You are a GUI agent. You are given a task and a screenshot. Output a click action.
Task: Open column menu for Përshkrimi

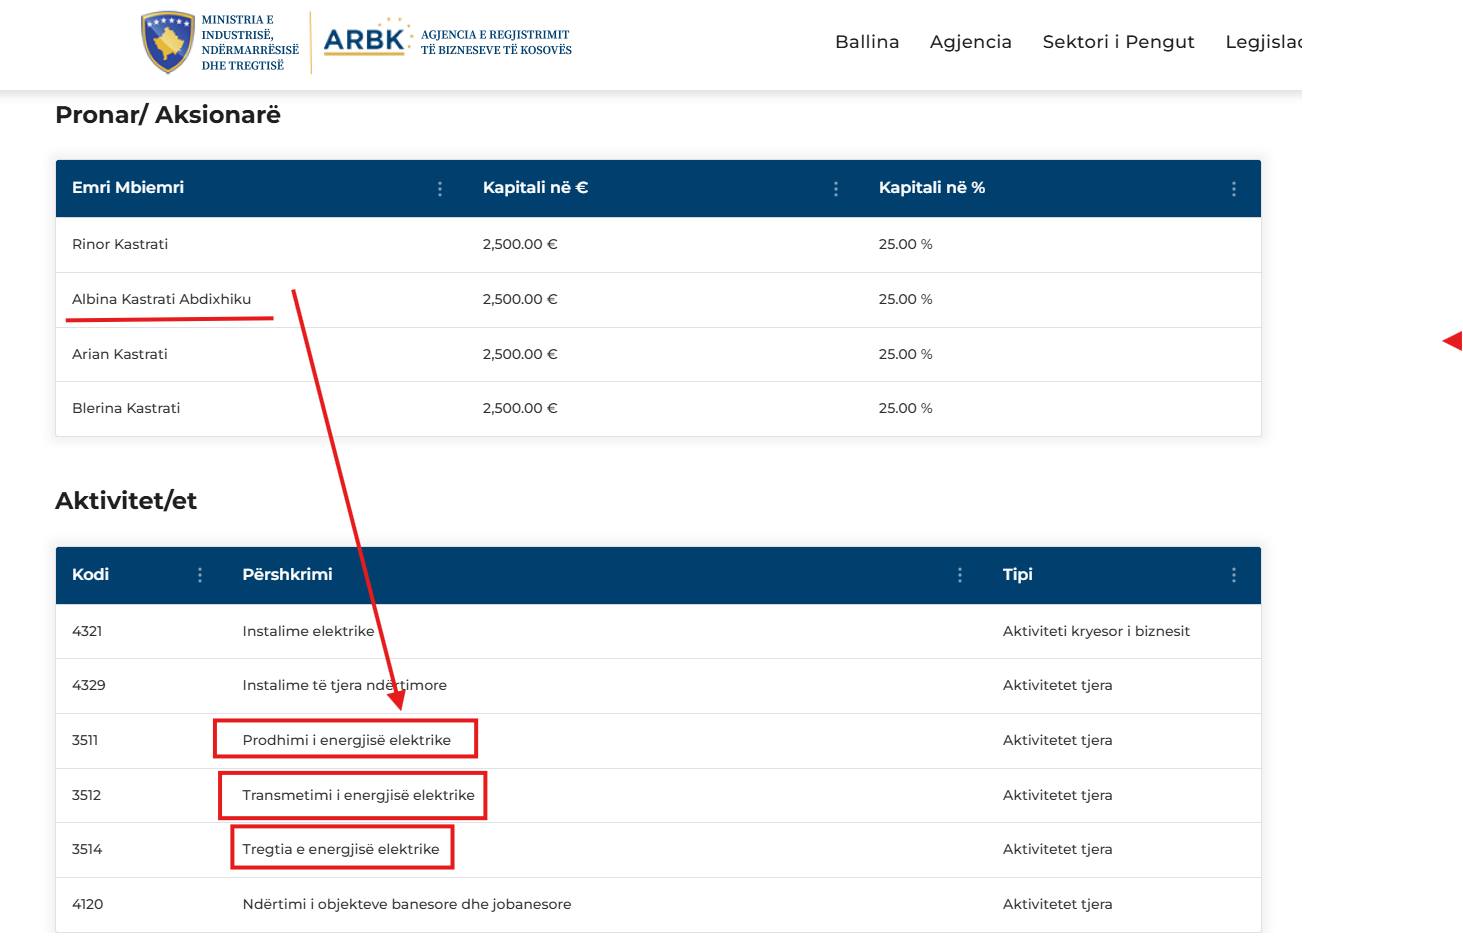[x=960, y=575]
